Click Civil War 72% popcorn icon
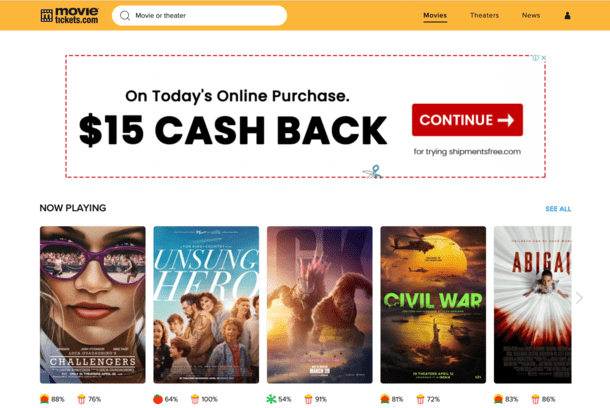610x408 pixels. (x=420, y=399)
